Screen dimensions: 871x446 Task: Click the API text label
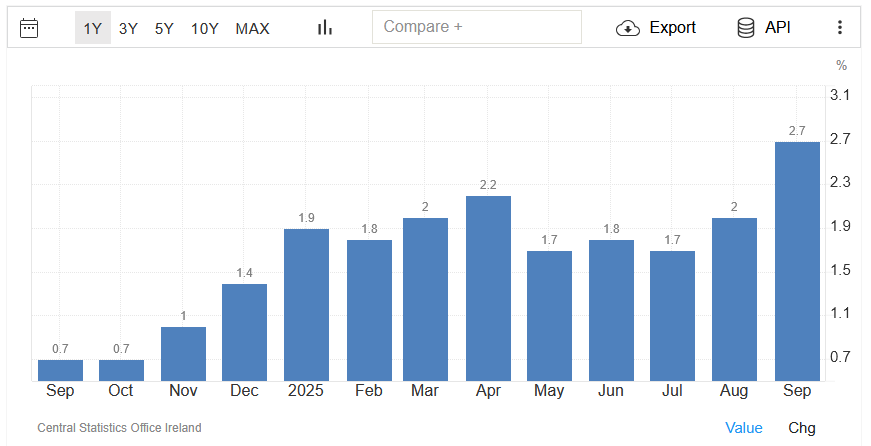pos(777,28)
